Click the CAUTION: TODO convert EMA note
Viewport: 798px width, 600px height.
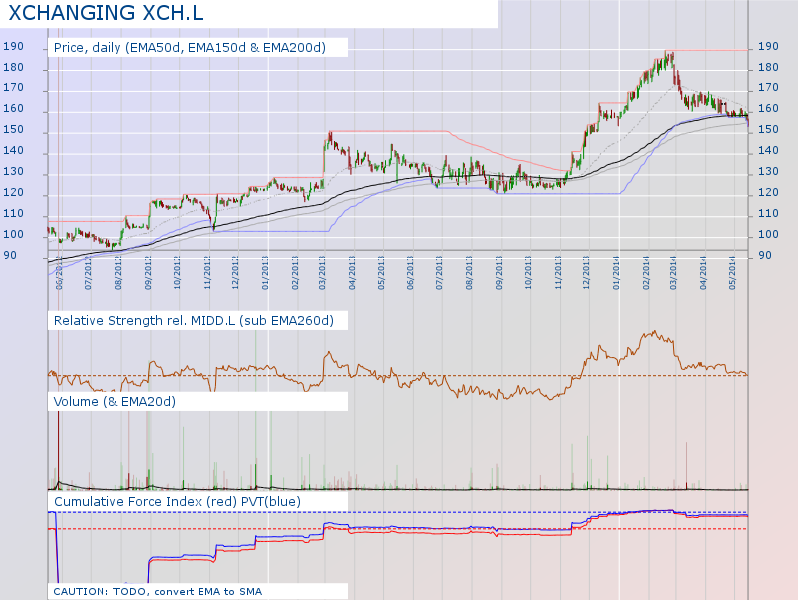point(158,591)
